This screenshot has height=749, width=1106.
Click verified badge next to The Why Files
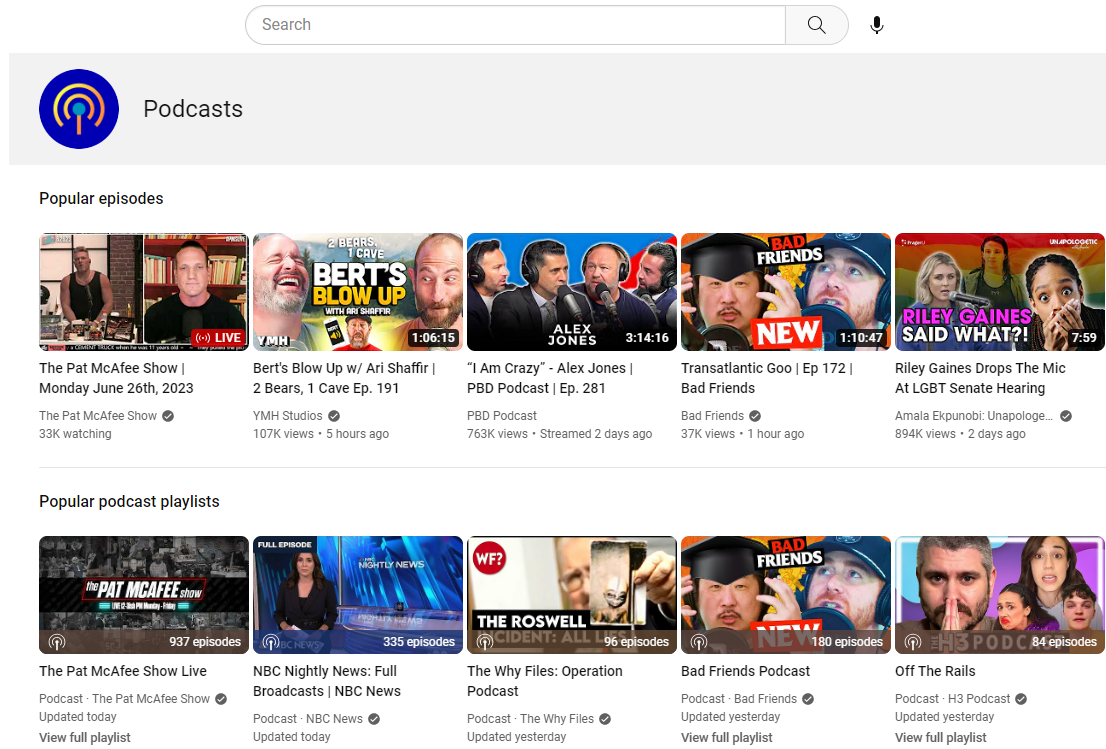coord(605,719)
